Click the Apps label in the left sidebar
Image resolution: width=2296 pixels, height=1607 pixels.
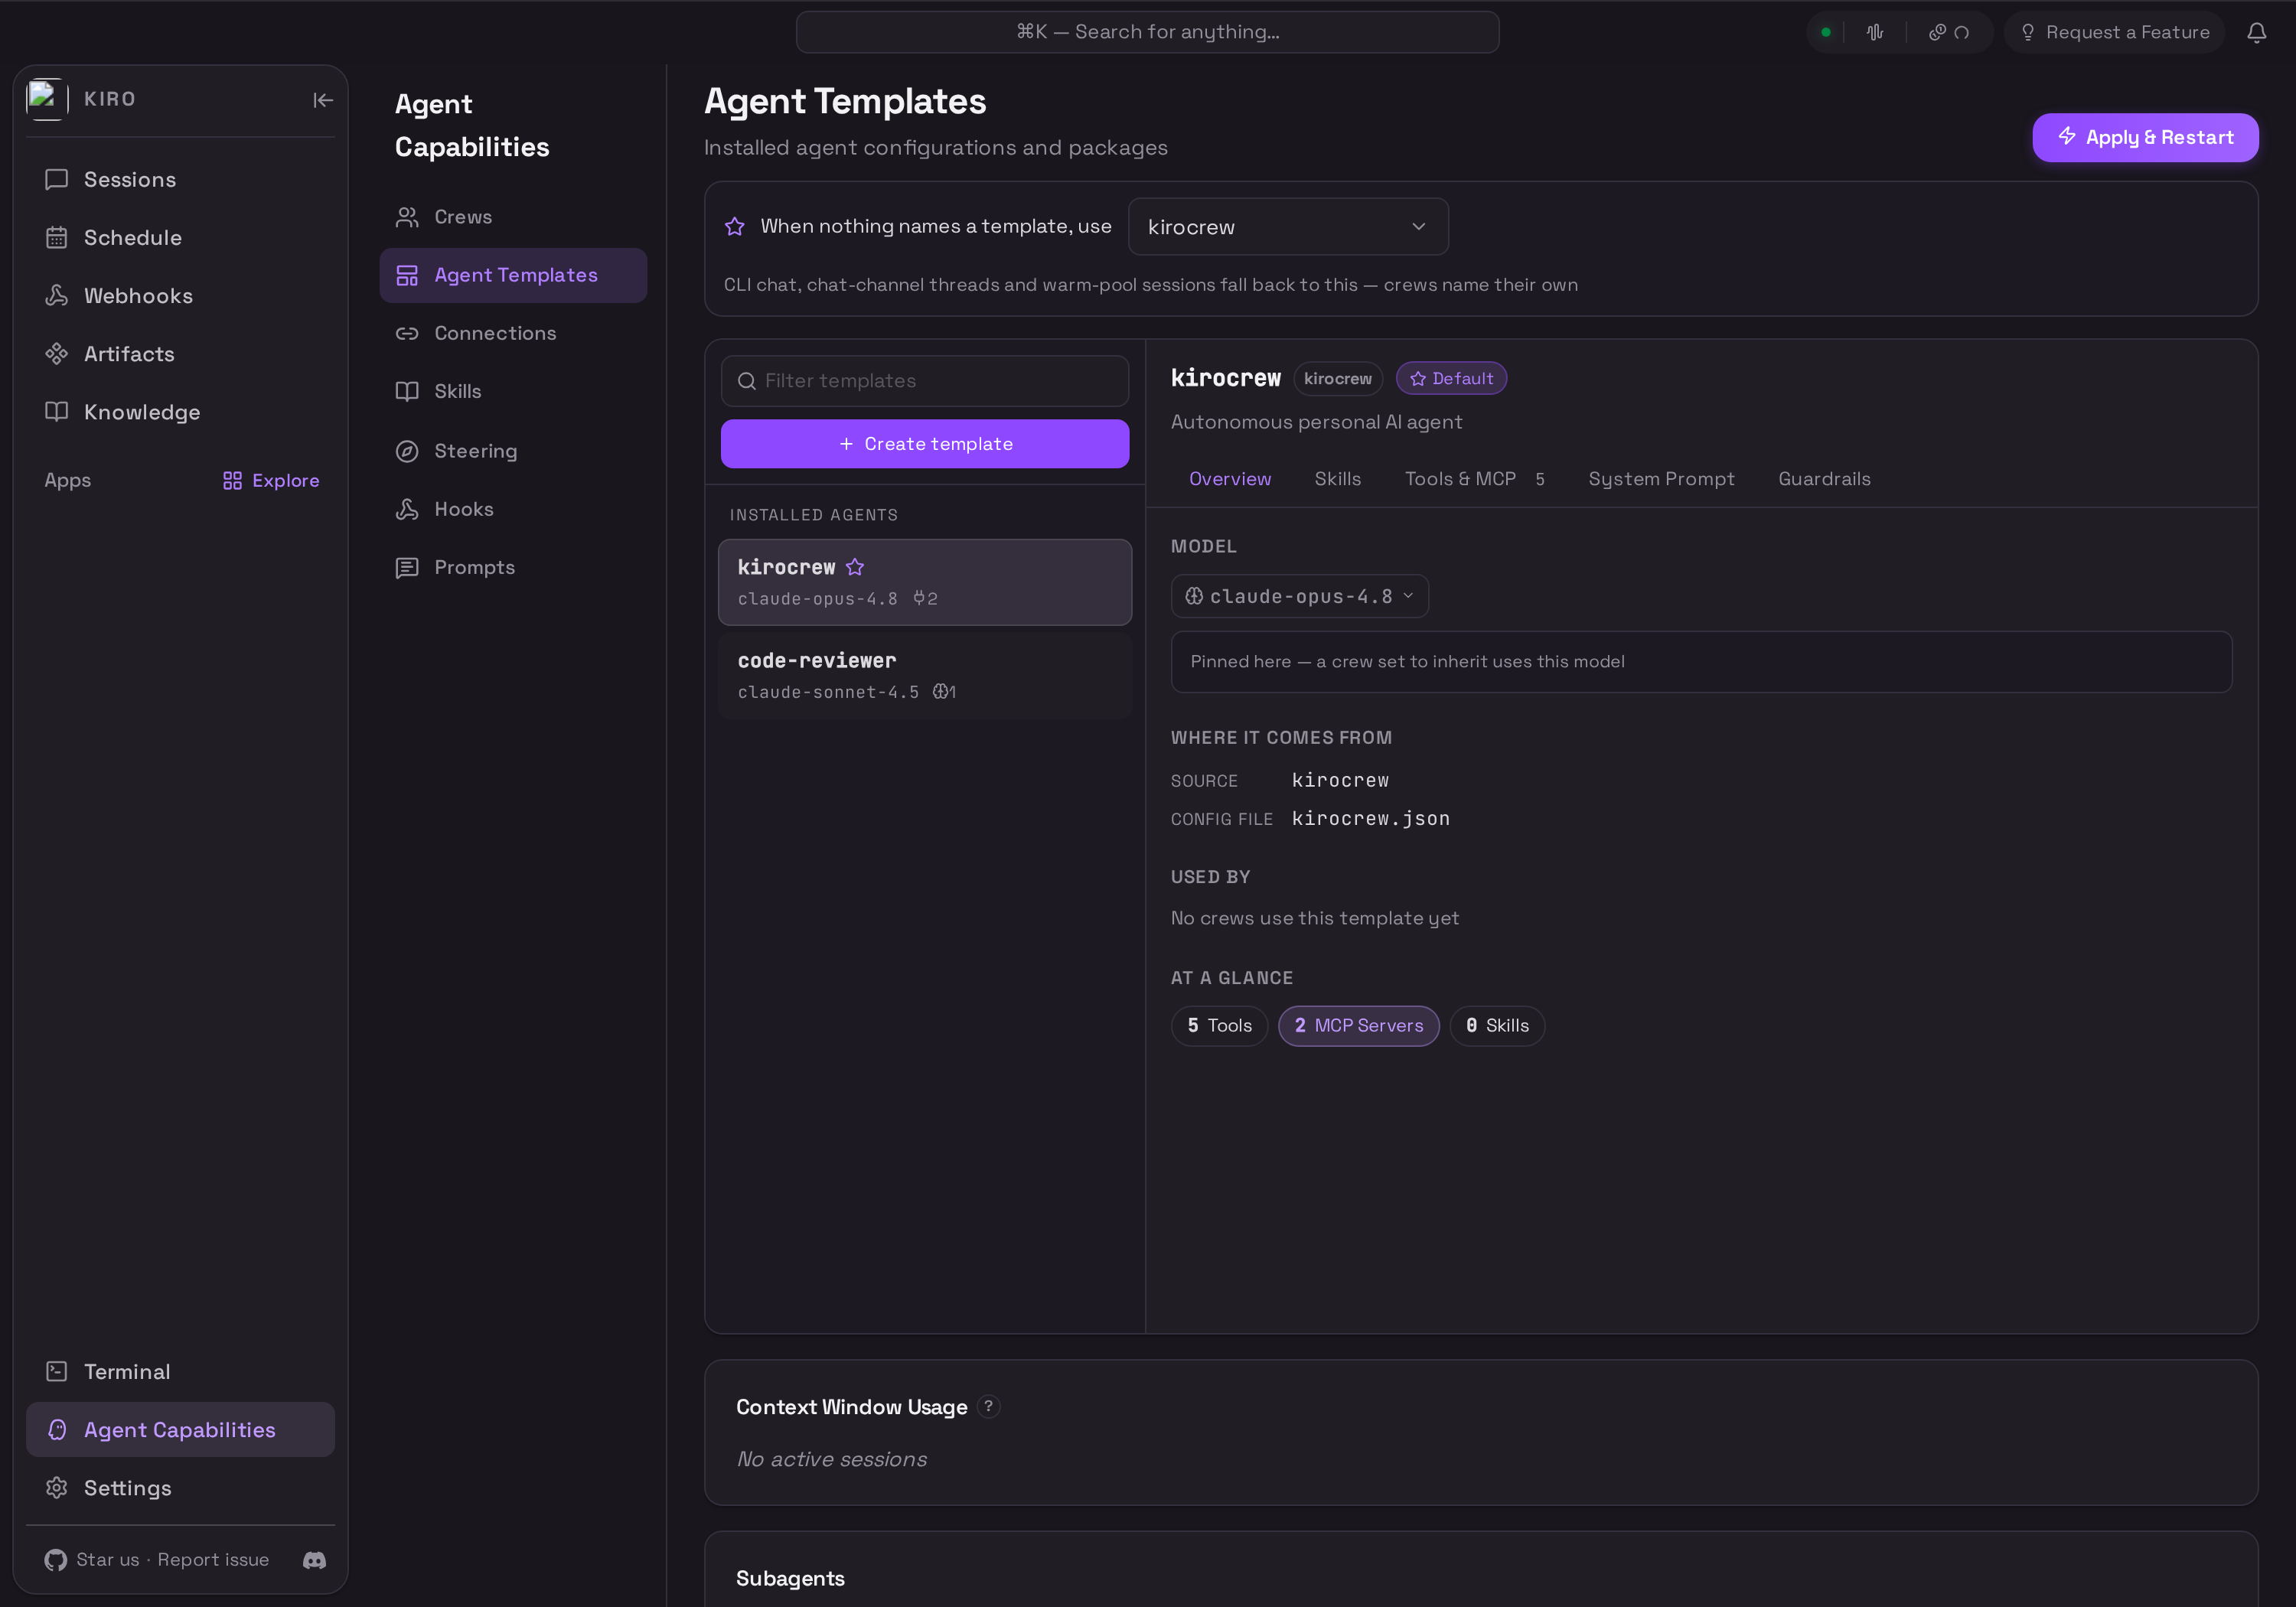(67, 480)
